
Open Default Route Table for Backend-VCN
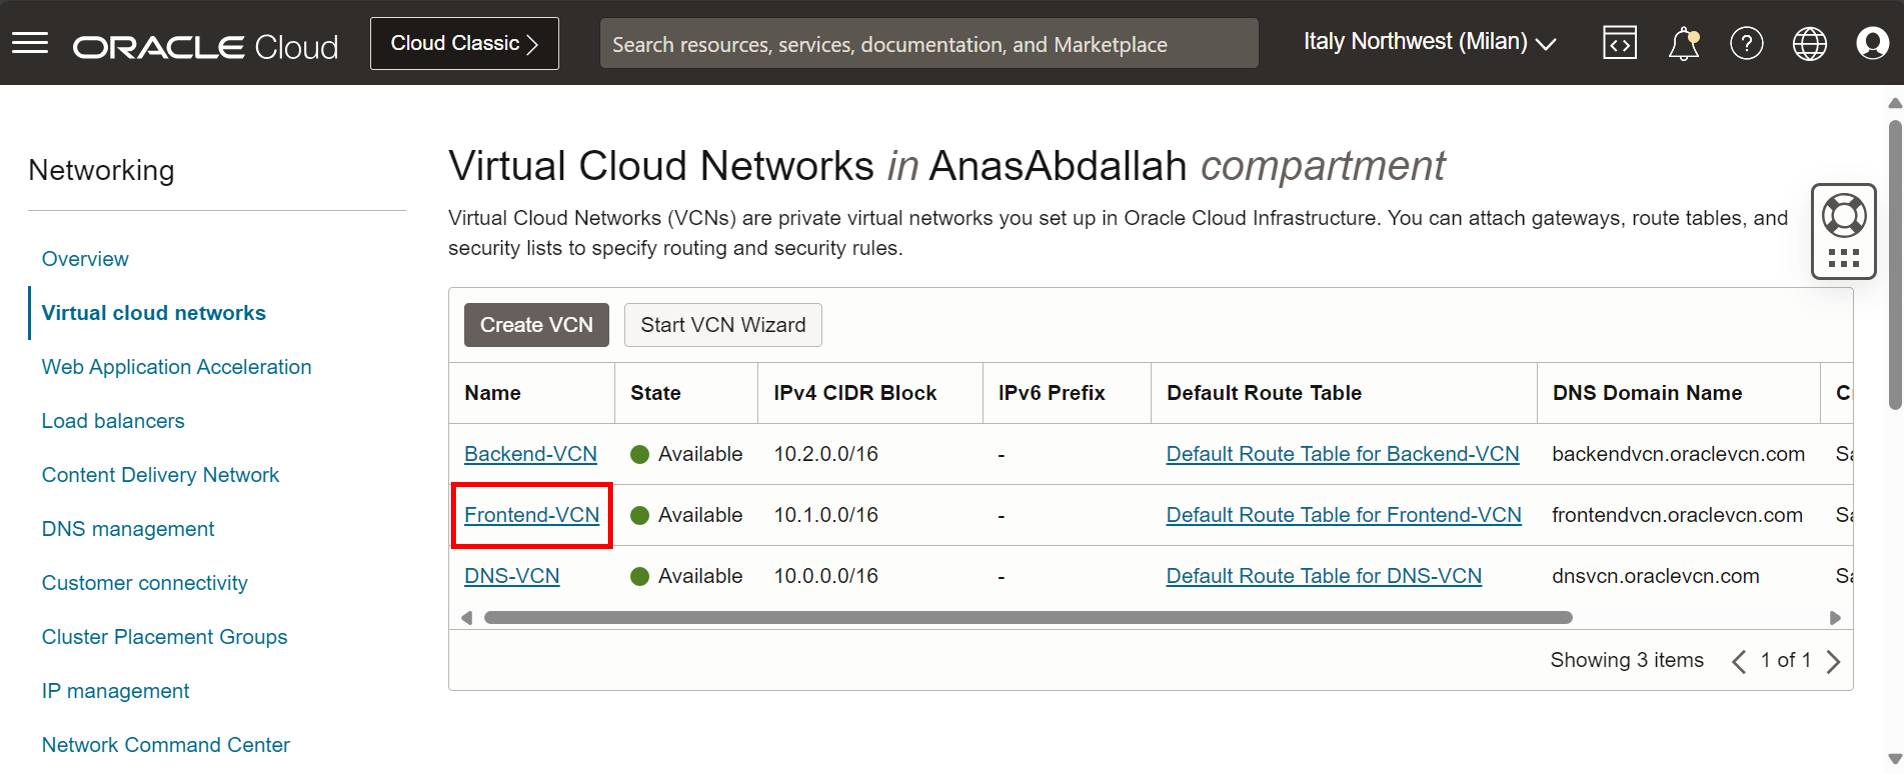point(1342,454)
